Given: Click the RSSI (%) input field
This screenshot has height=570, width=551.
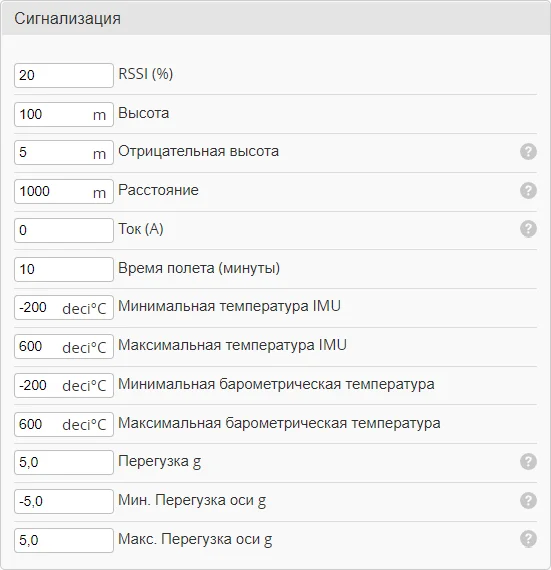Looking at the screenshot, I should pyautogui.click(x=64, y=75).
